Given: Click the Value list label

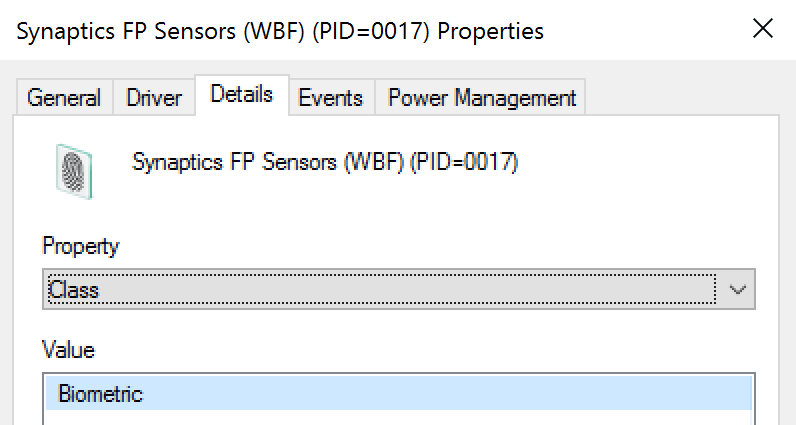Looking at the screenshot, I should pos(68,350).
